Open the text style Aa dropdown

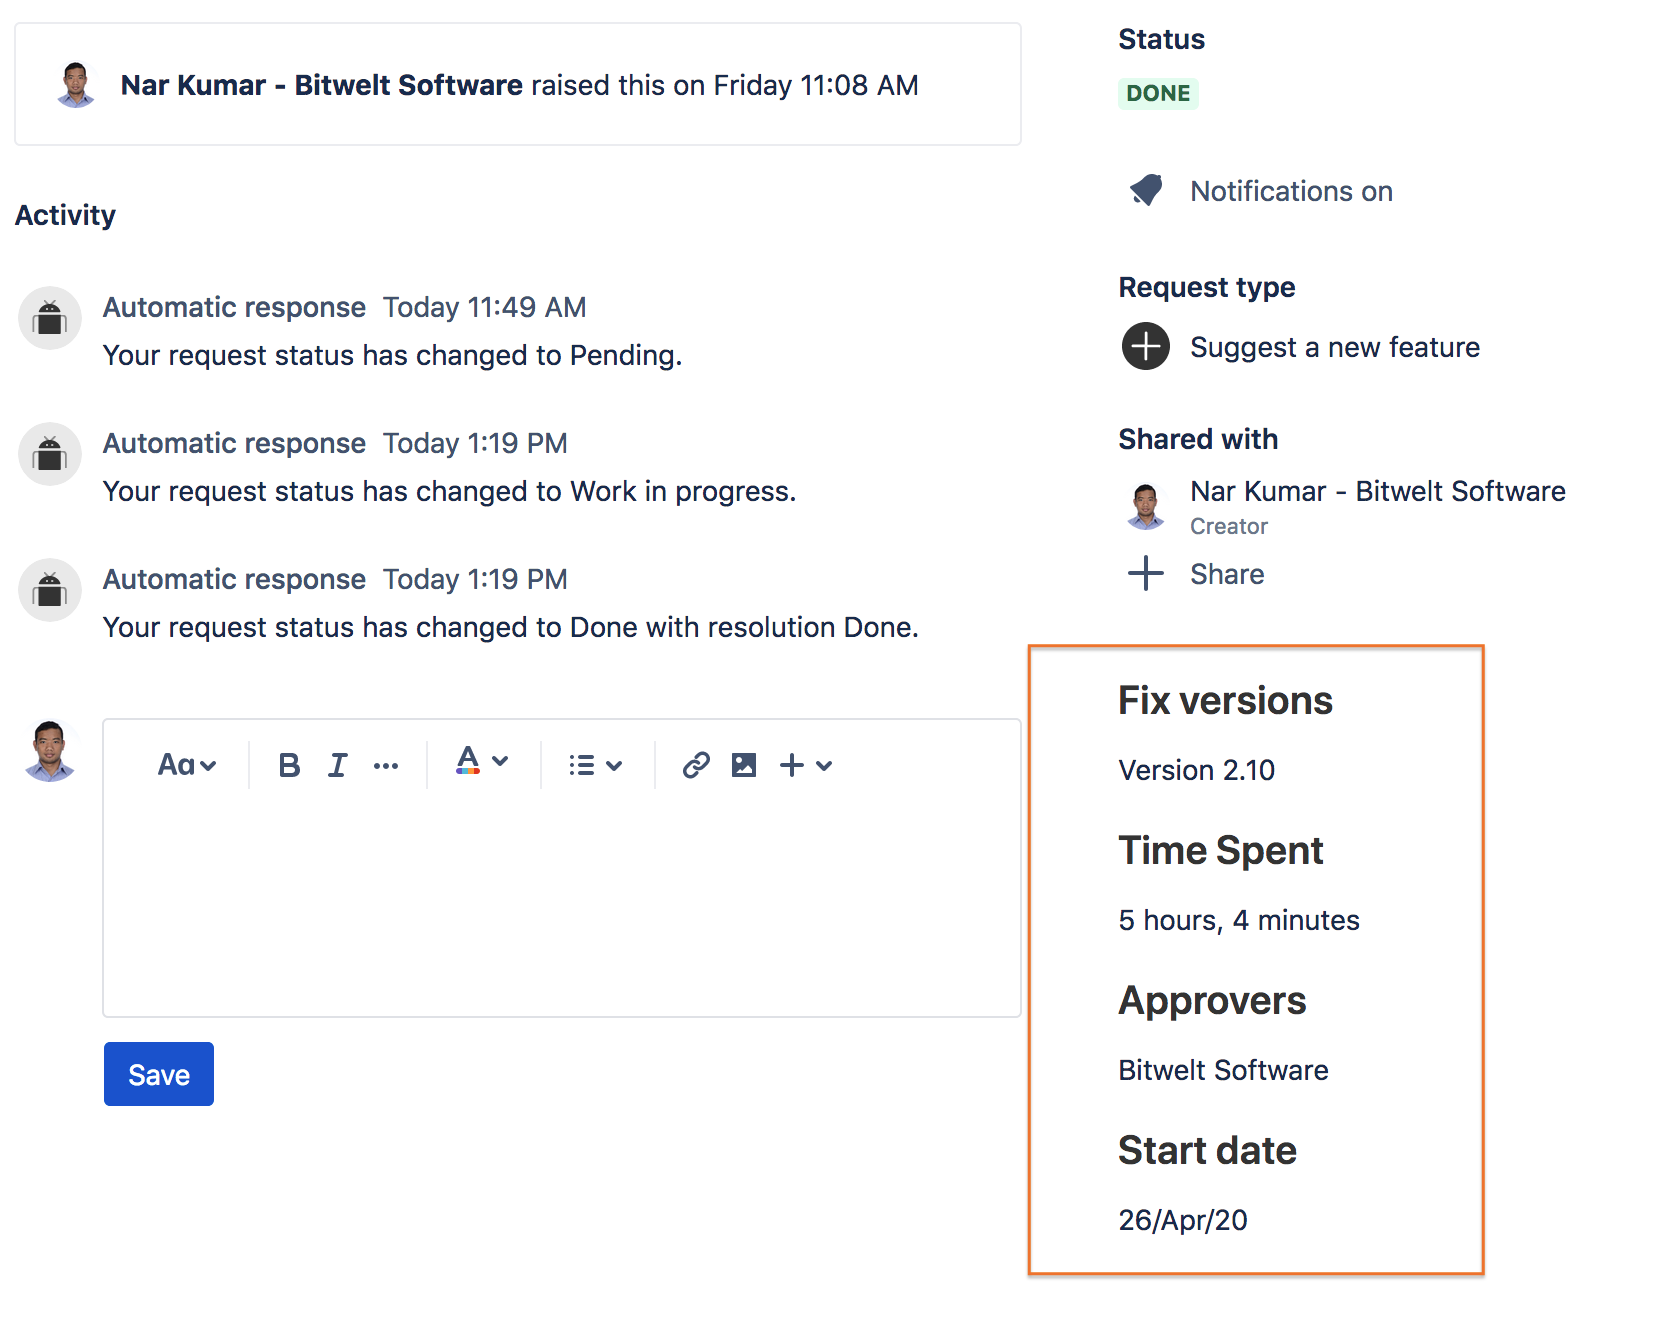(187, 765)
